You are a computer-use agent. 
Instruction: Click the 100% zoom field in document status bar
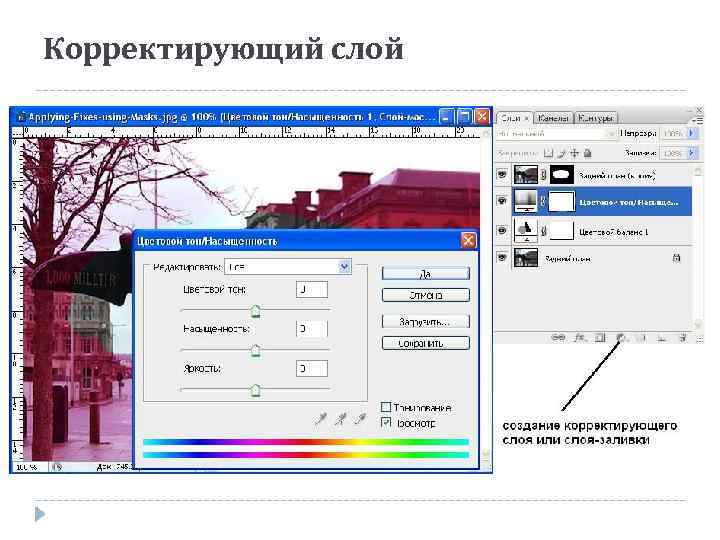29,467
